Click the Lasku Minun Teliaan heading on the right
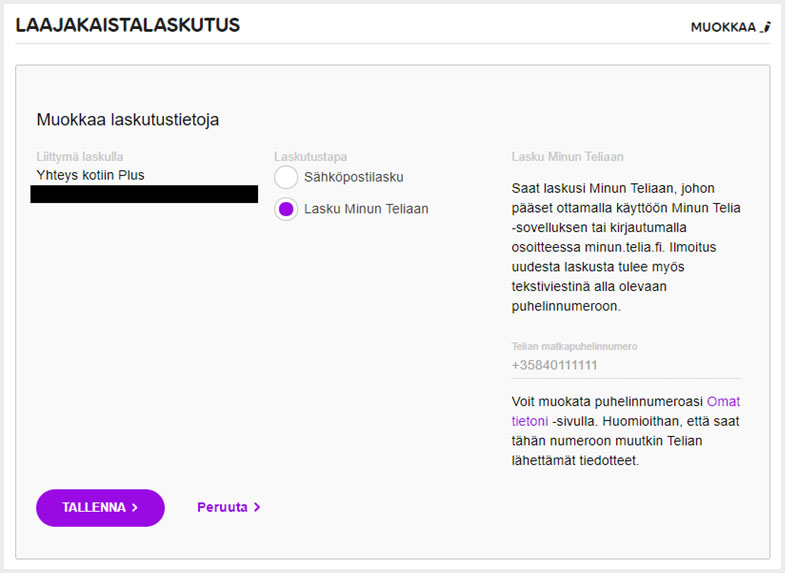The image size is (785, 573). click(567, 157)
